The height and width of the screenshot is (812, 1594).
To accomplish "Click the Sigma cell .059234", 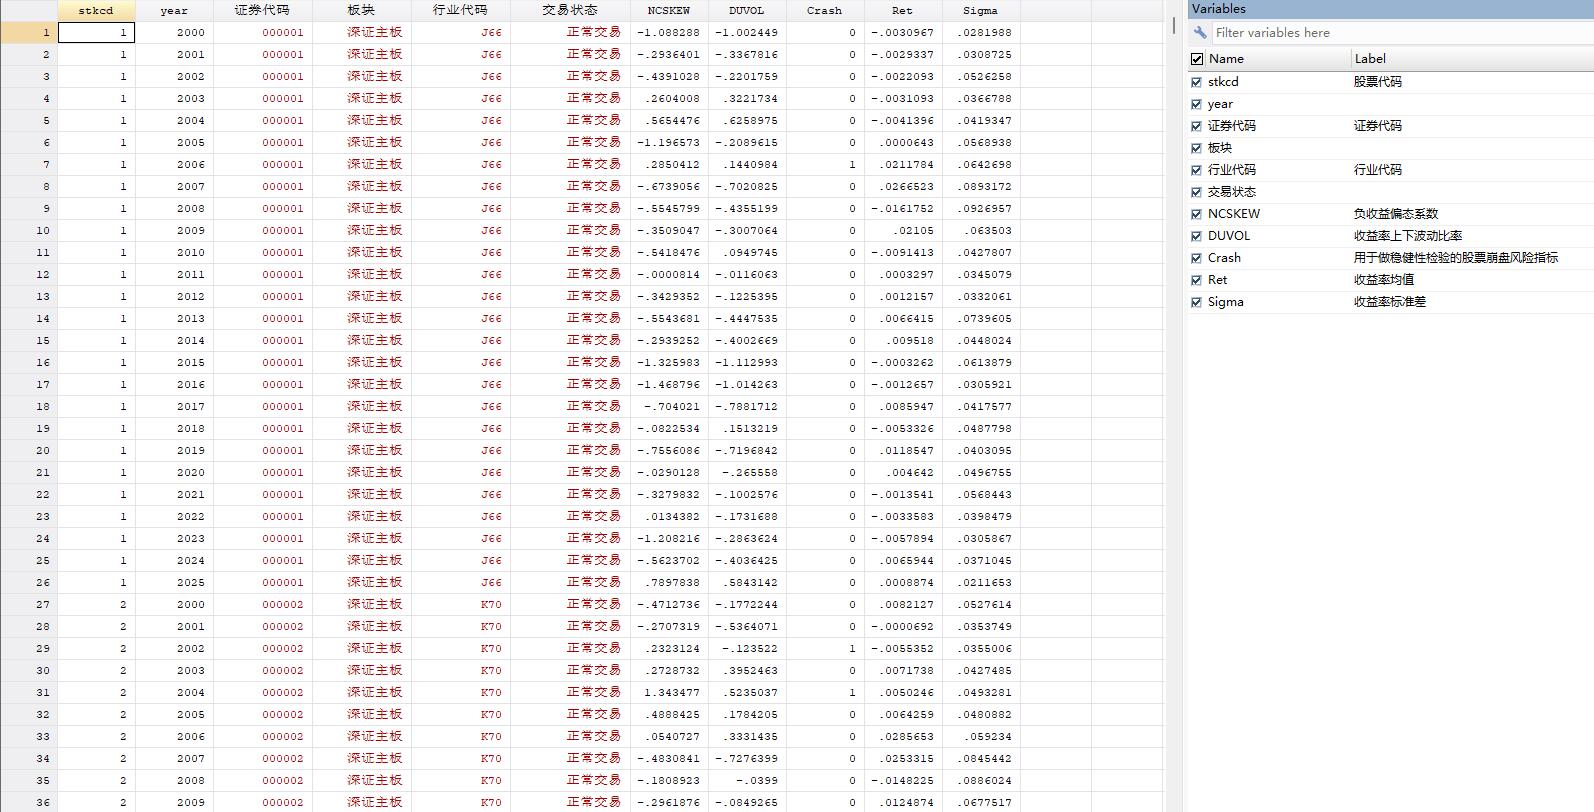I will point(981,736).
